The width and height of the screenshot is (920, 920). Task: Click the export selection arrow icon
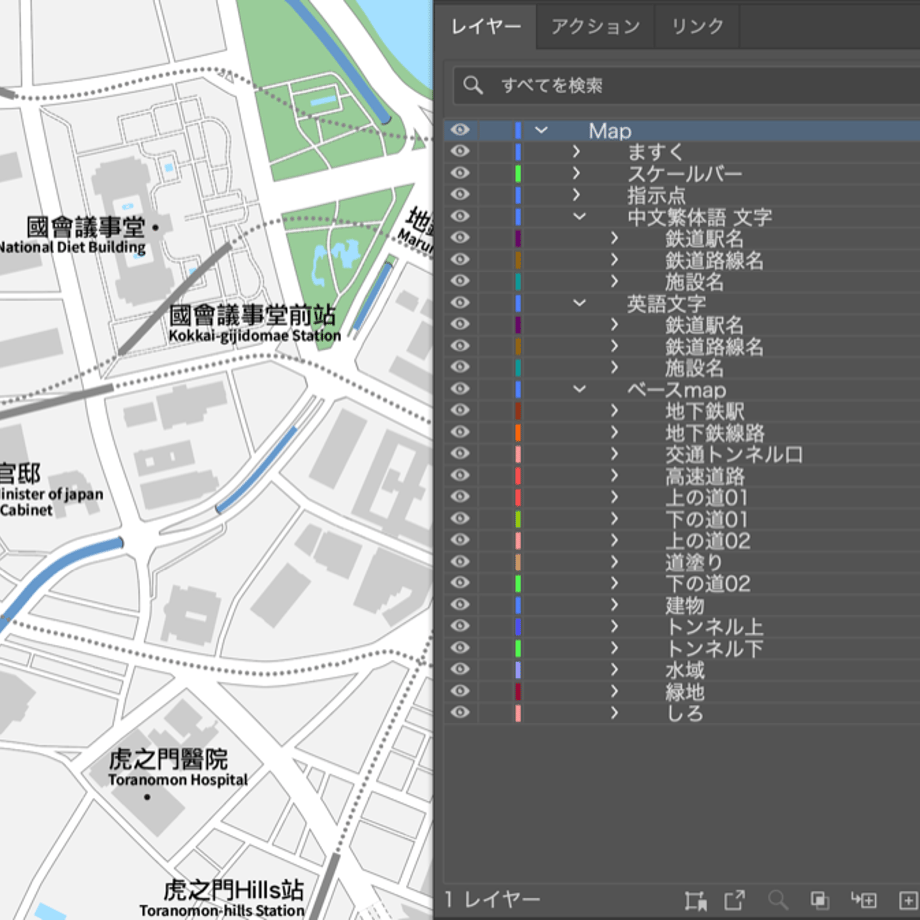click(734, 899)
